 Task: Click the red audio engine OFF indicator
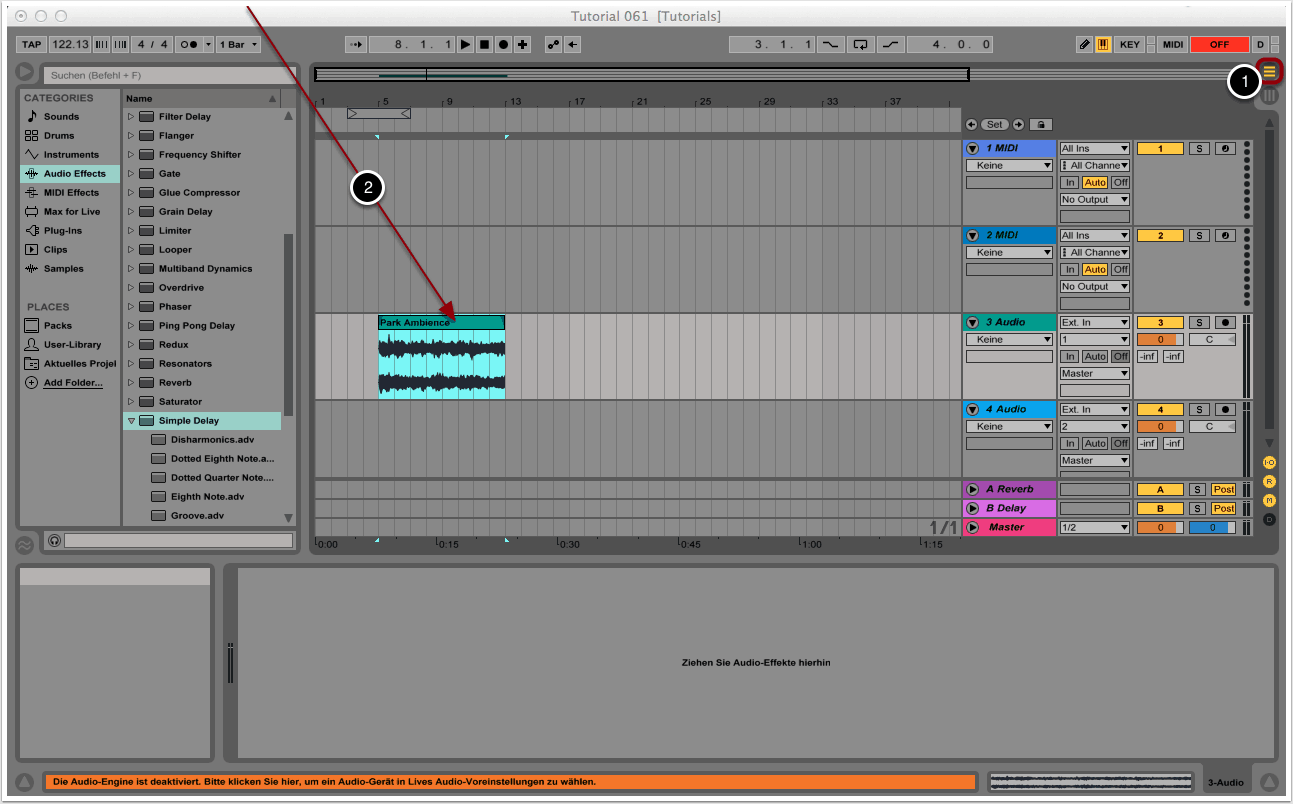pos(1219,45)
